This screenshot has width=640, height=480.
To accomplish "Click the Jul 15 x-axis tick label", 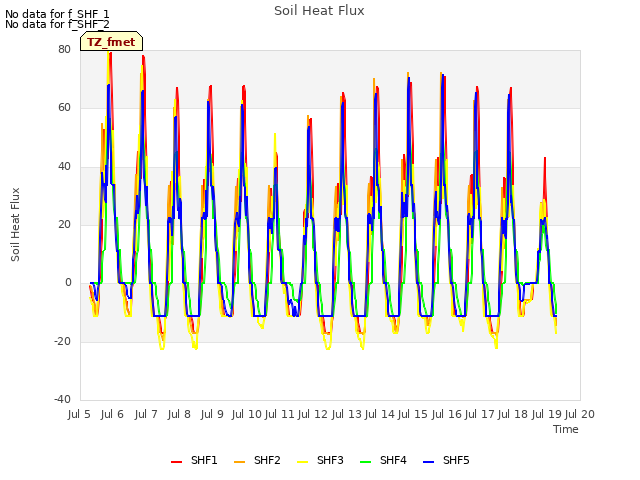I will [x=413, y=414].
